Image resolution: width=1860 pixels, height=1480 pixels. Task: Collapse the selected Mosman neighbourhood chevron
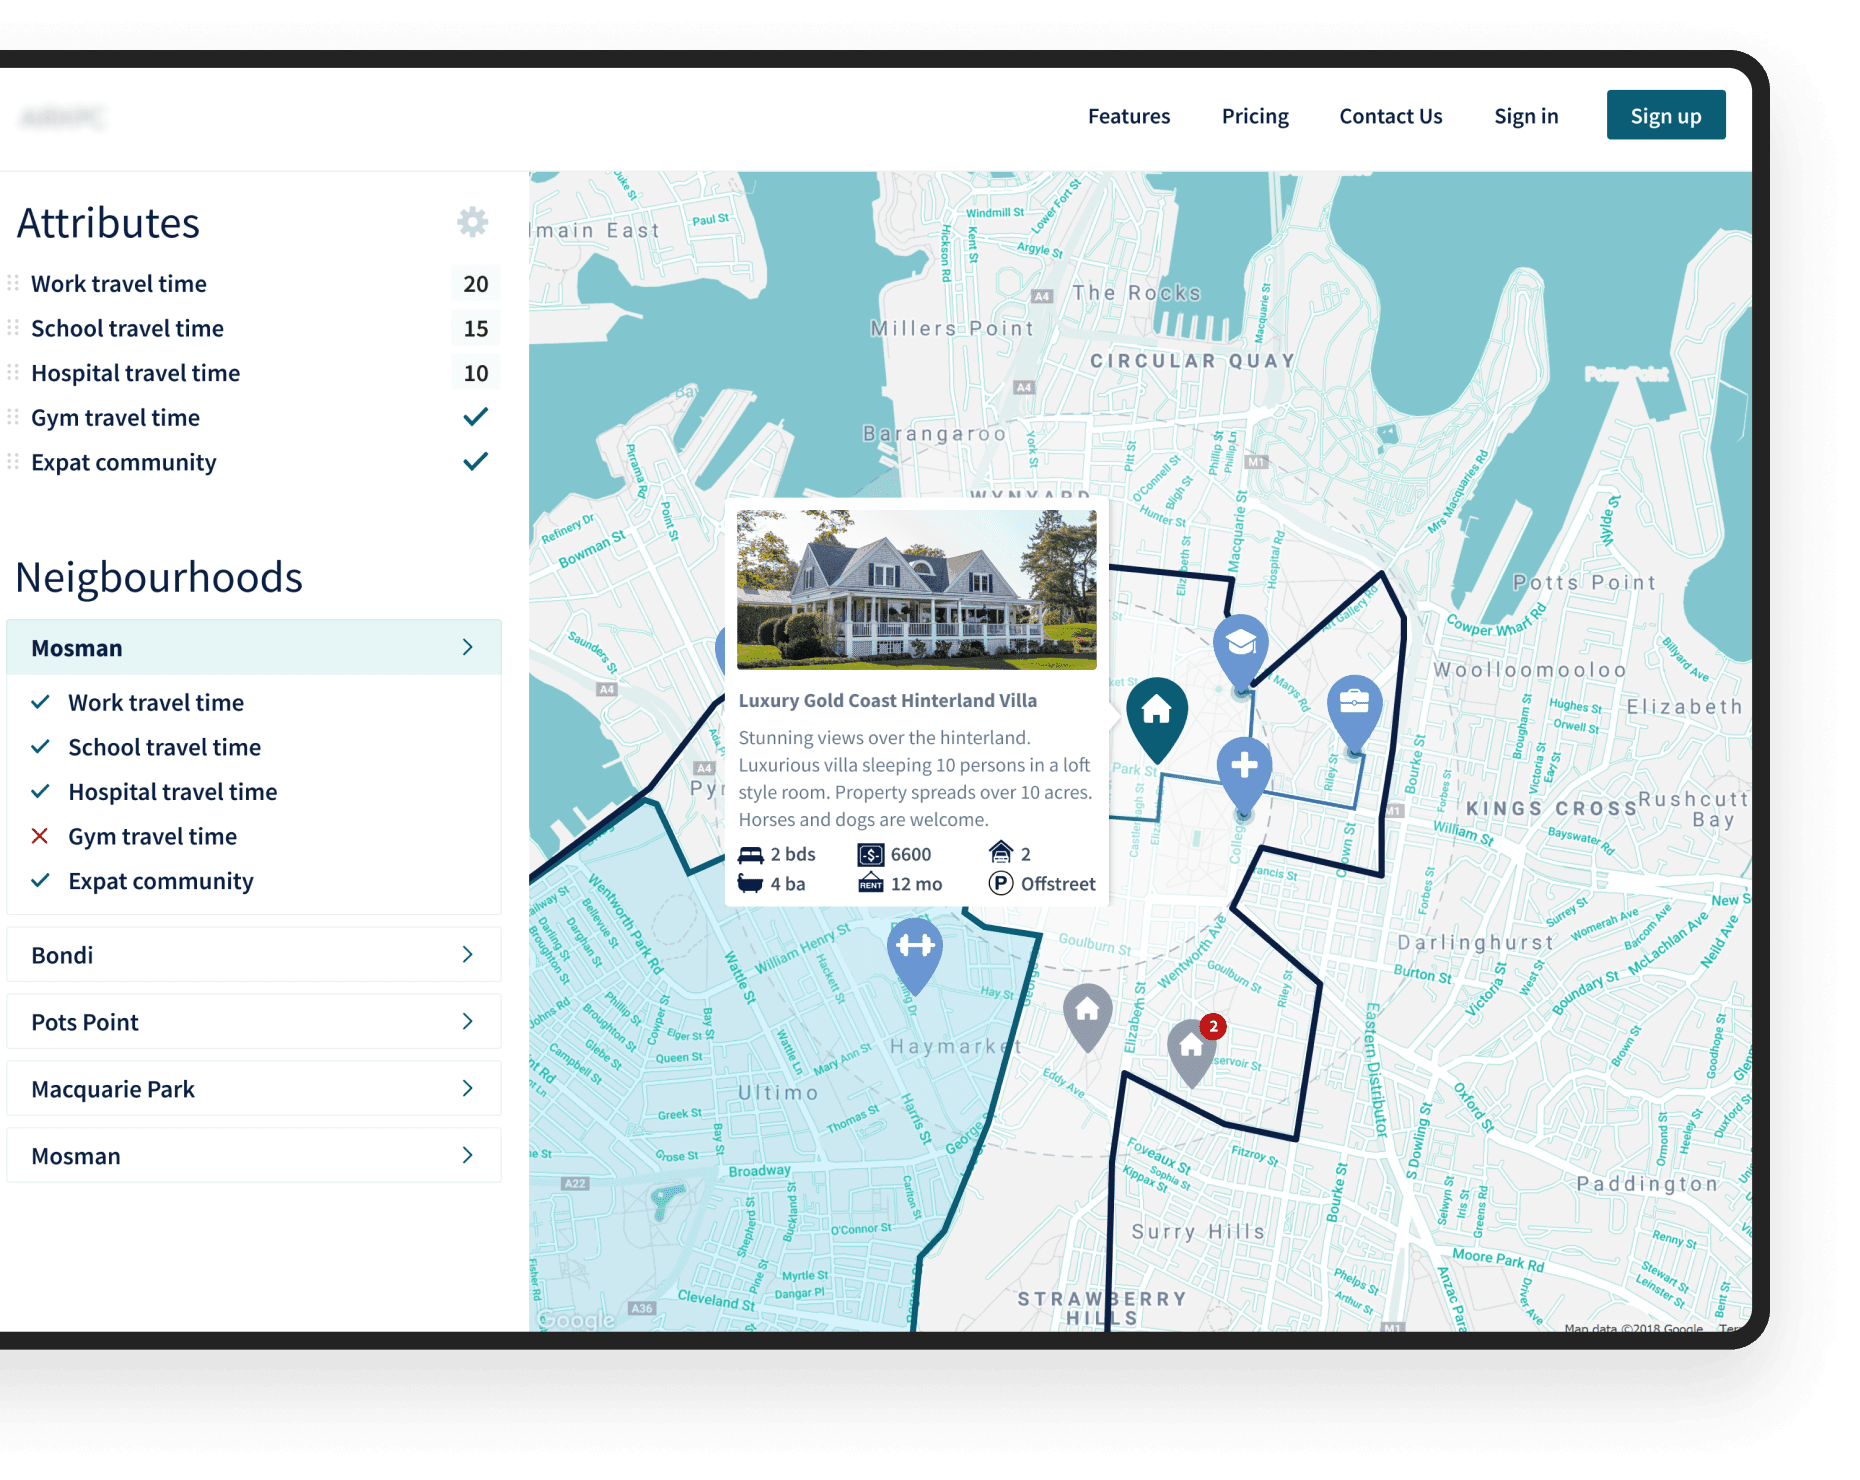pos(467,647)
